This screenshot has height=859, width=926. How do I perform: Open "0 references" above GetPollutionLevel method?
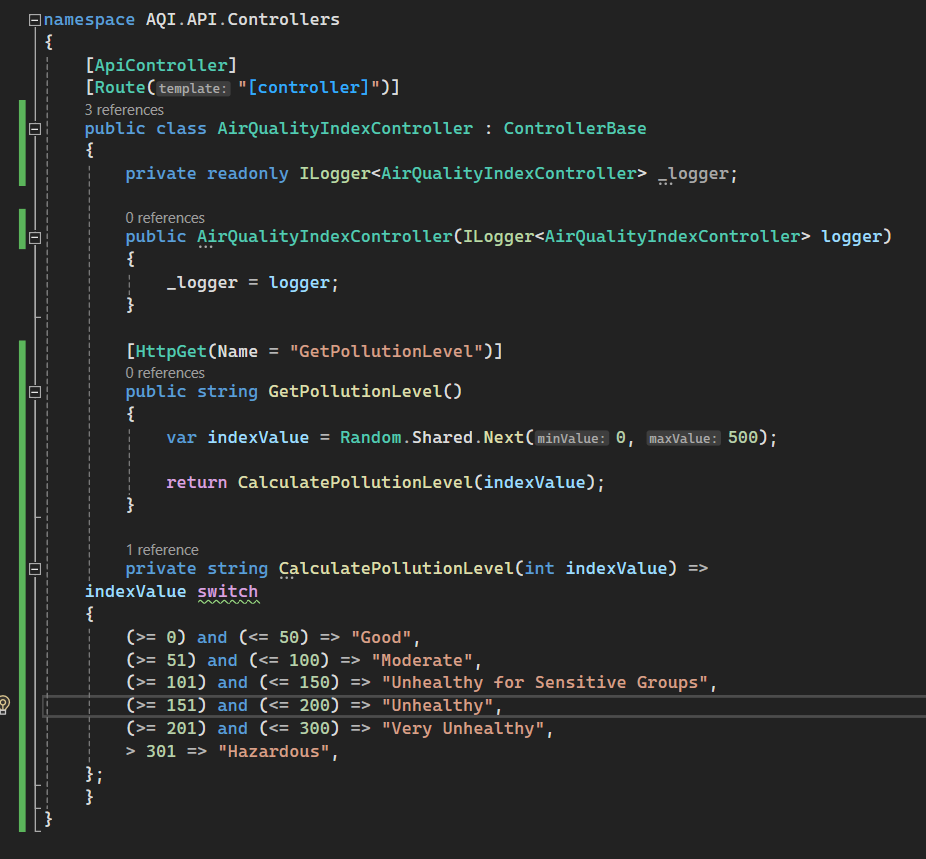[165, 373]
